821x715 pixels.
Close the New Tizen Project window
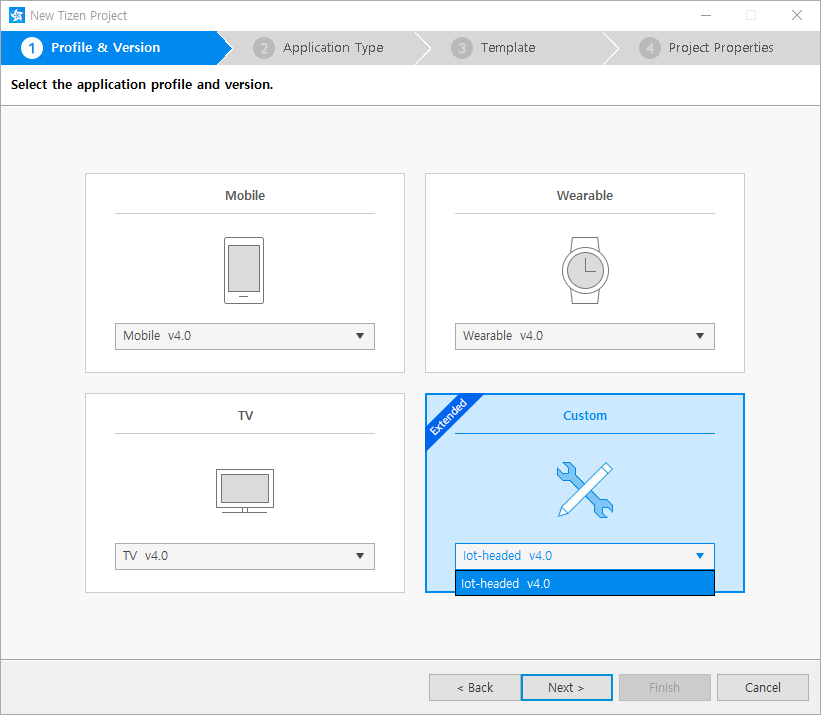click(x=796, y=15)
